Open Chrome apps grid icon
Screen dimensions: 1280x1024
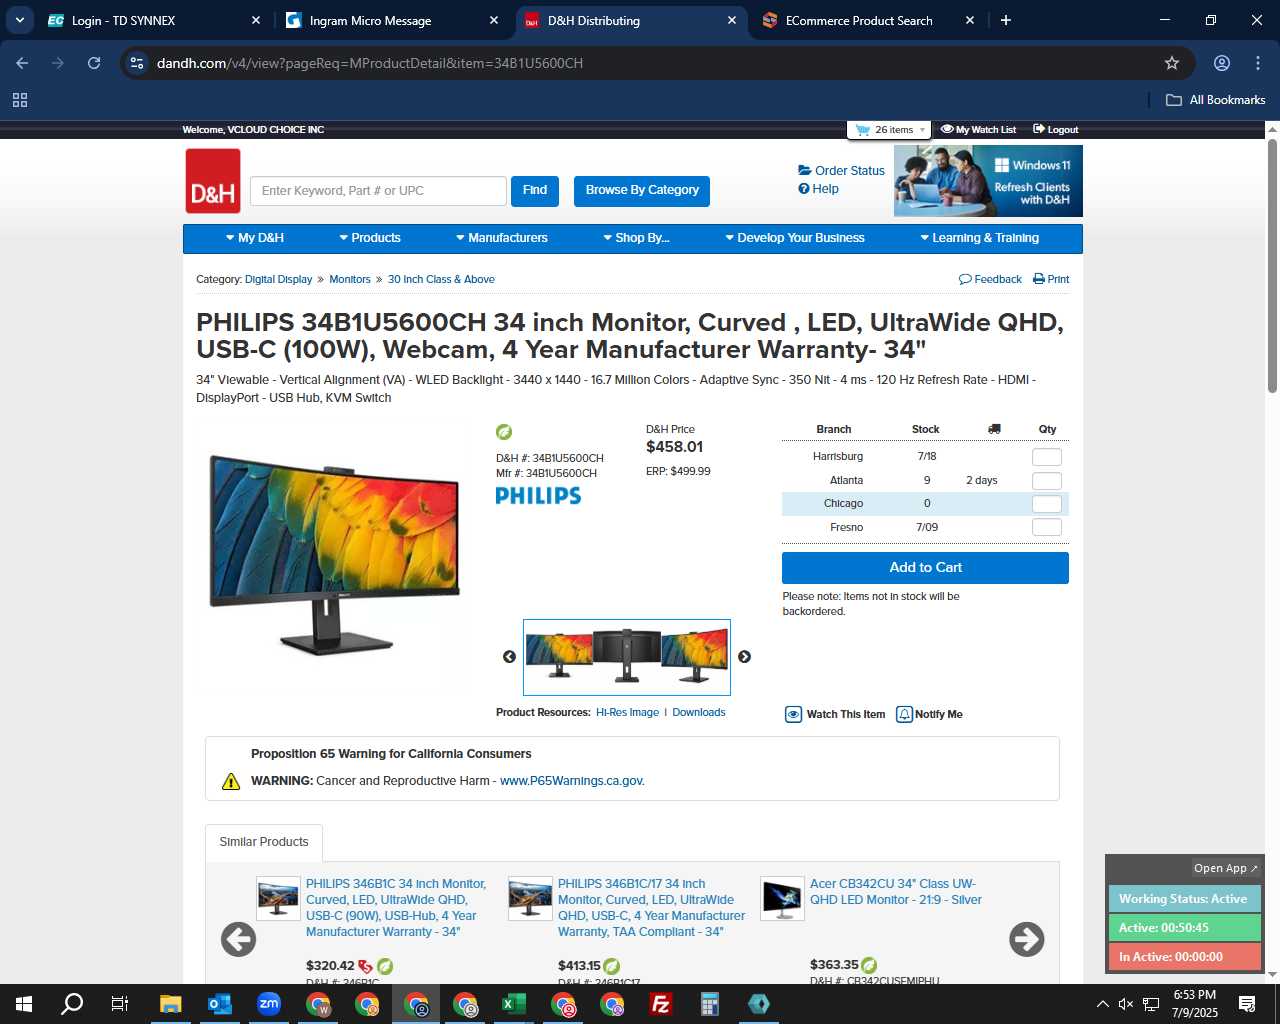coord(20,100)
